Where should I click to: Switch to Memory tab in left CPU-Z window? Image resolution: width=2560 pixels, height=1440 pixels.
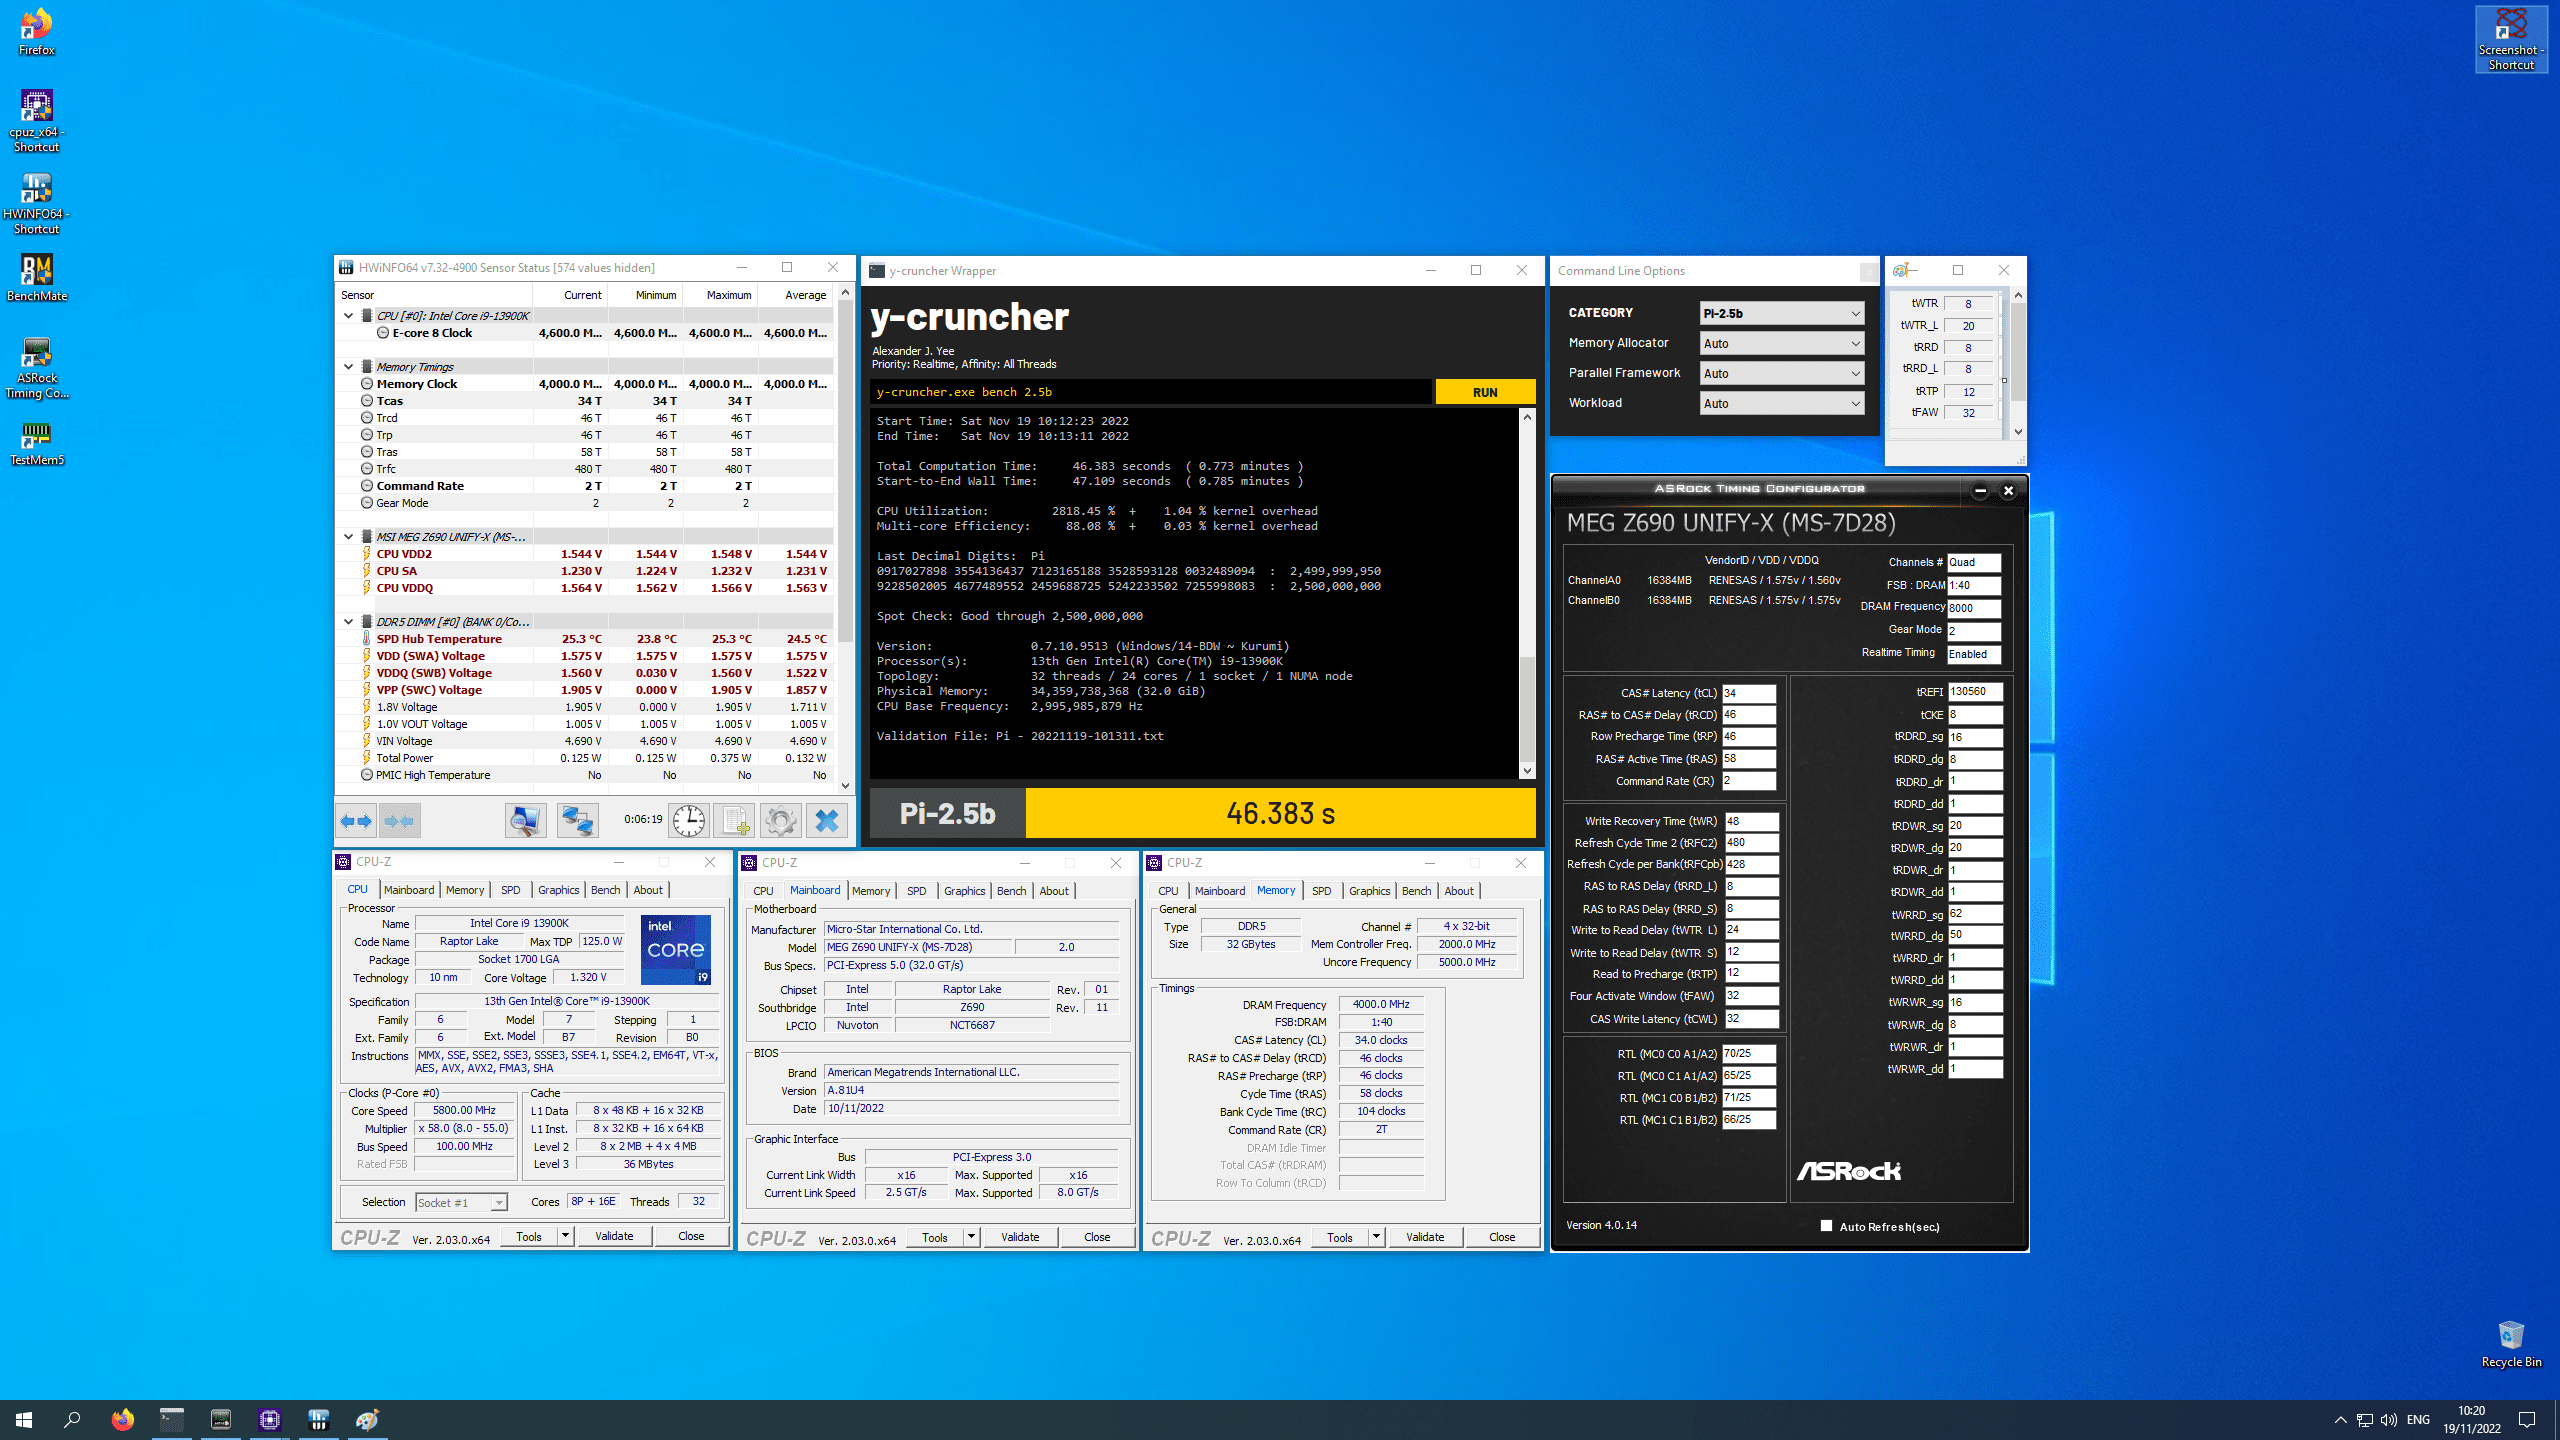point(465,890)
